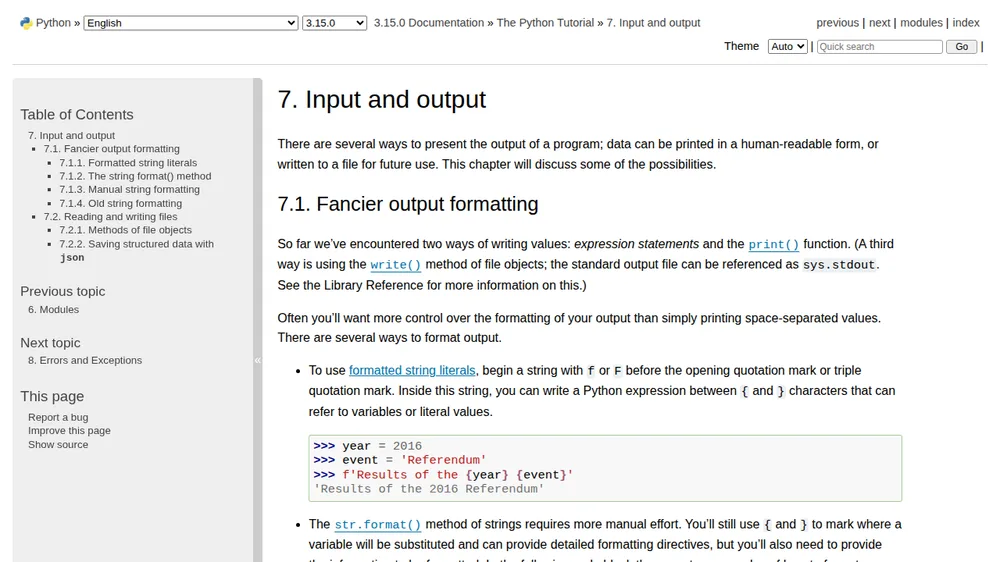Click the year = 2016 code line

point(367,446)
